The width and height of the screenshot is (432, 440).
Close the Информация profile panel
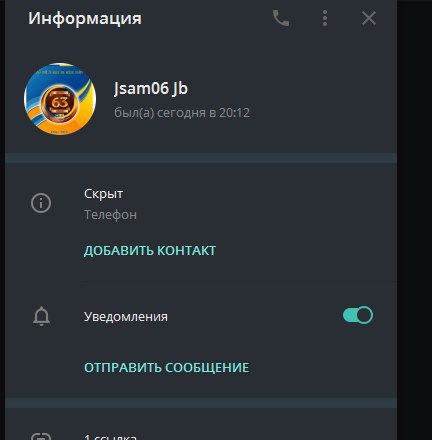[x=369, y=18]
